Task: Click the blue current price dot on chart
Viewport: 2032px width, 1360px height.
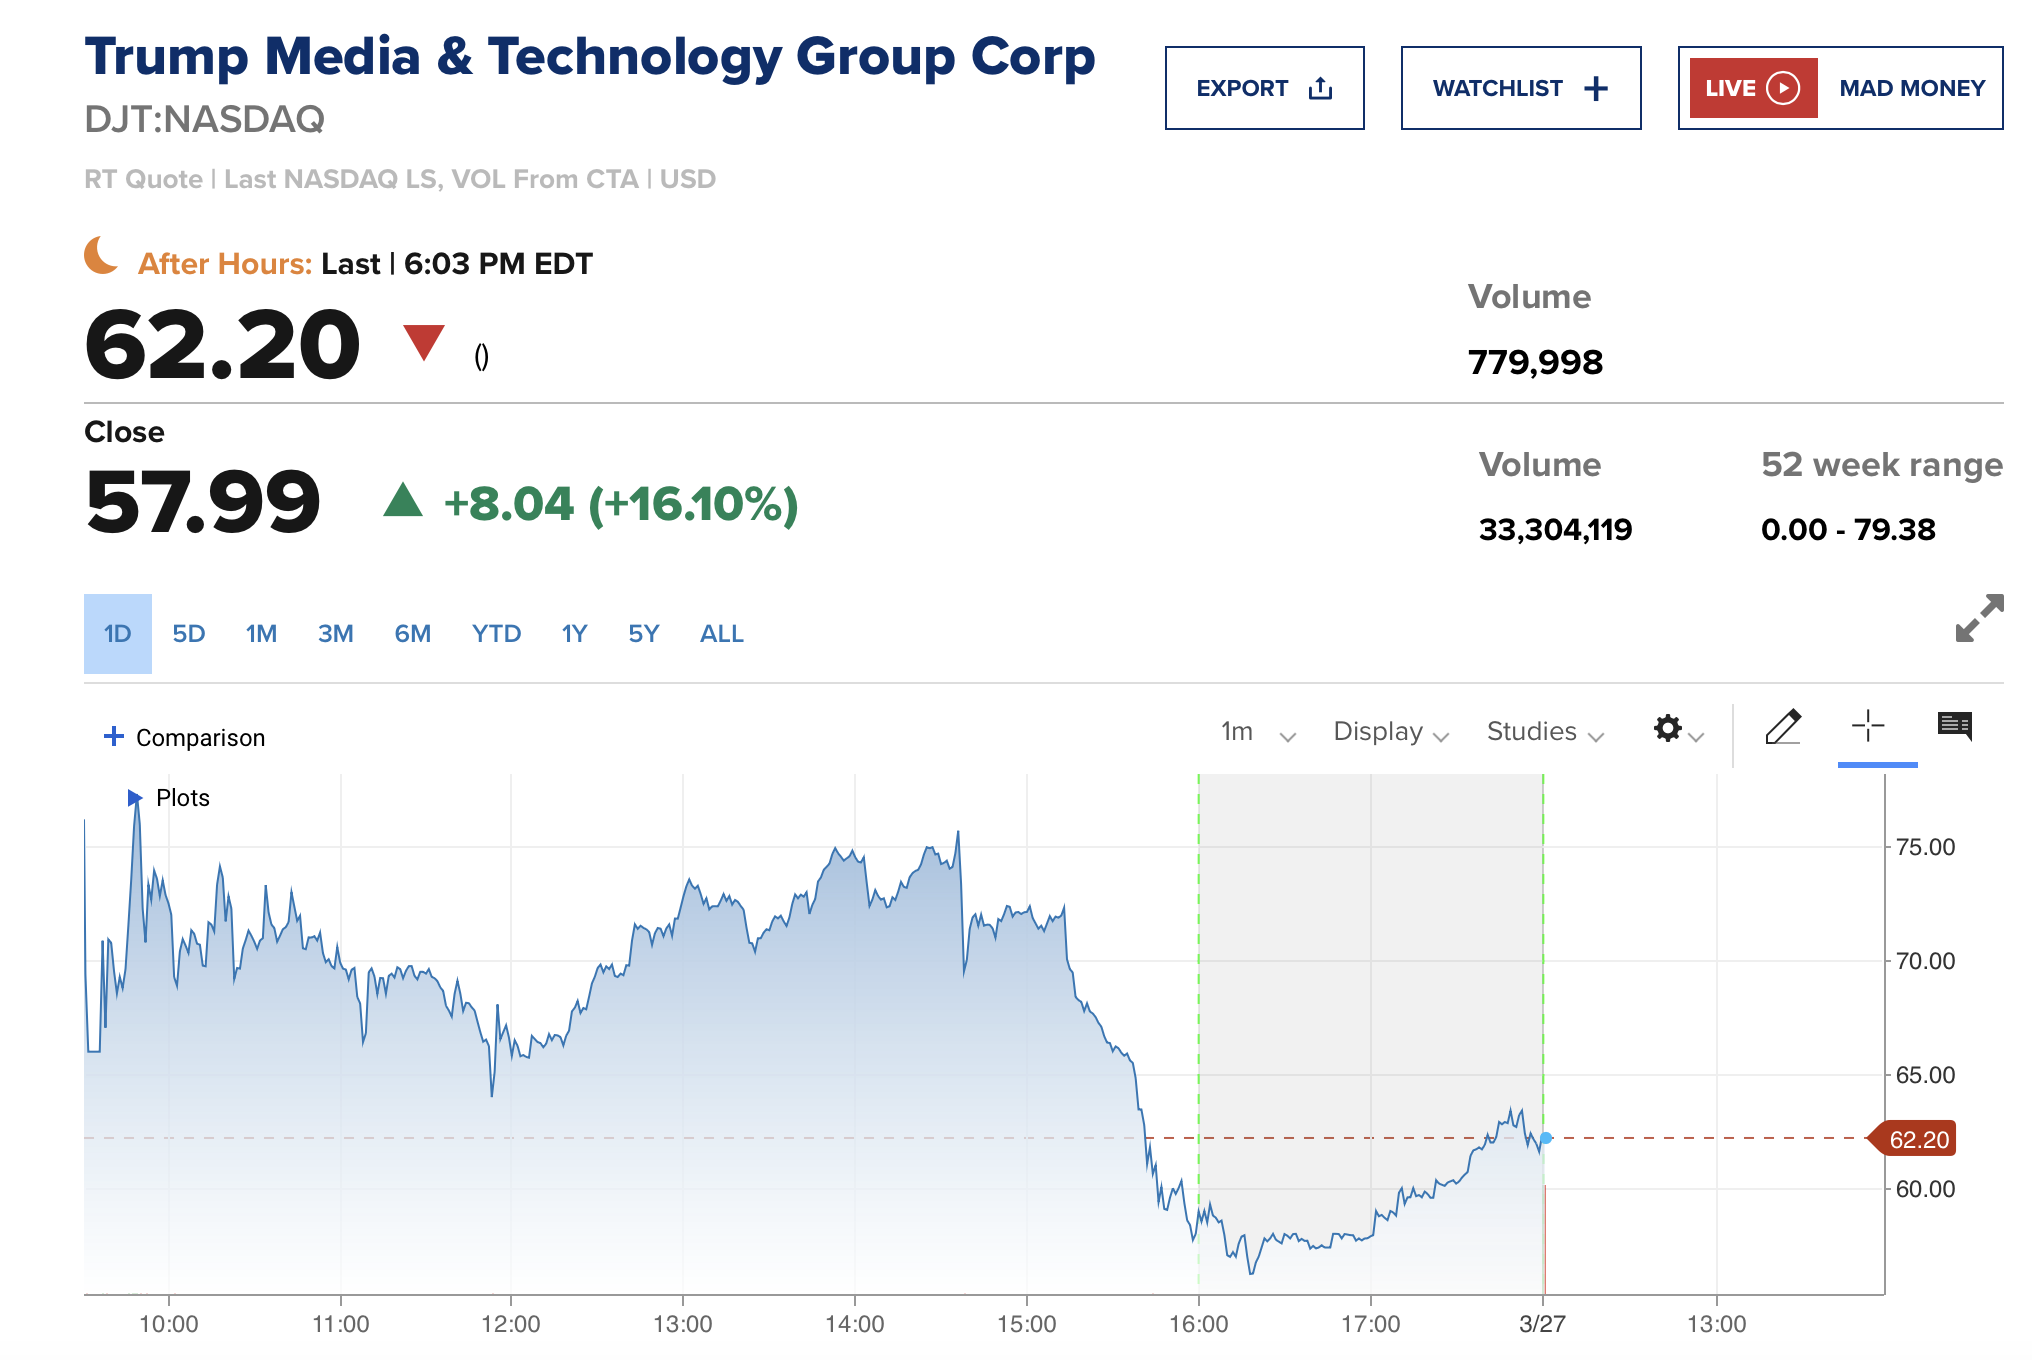Action: 1546,1138
